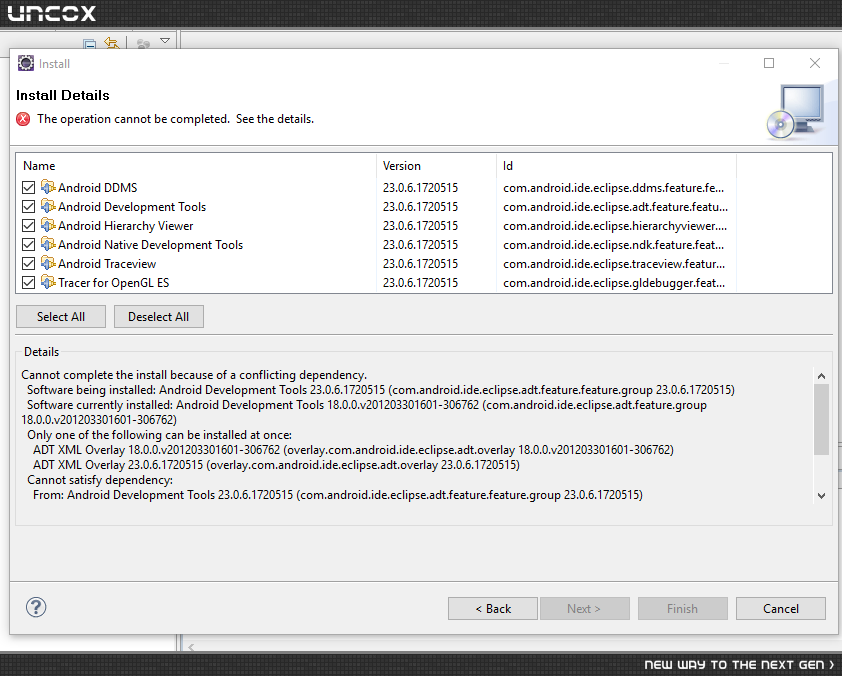Click the 'Cannot complete the install' details line
The image size is (842, 676).
pos(194,375)
